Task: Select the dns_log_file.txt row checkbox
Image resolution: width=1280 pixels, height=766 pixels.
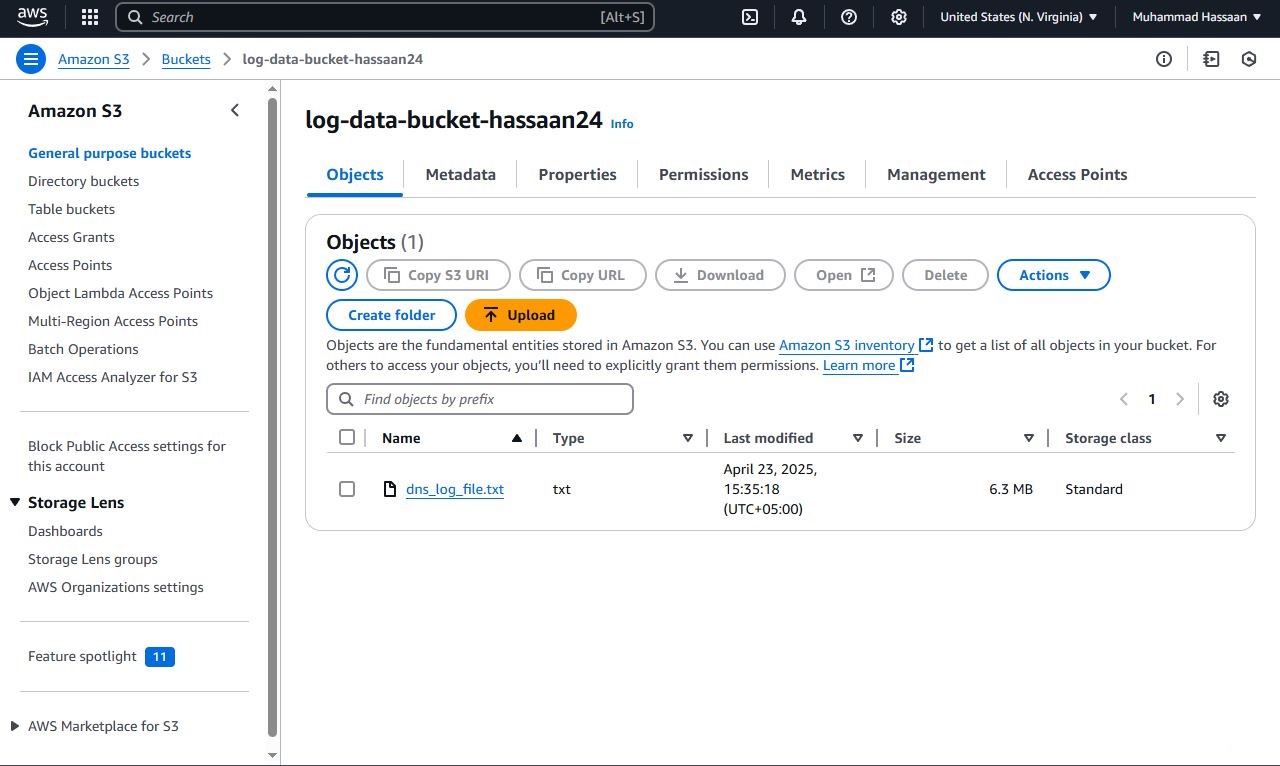Action: click(347, 489)
